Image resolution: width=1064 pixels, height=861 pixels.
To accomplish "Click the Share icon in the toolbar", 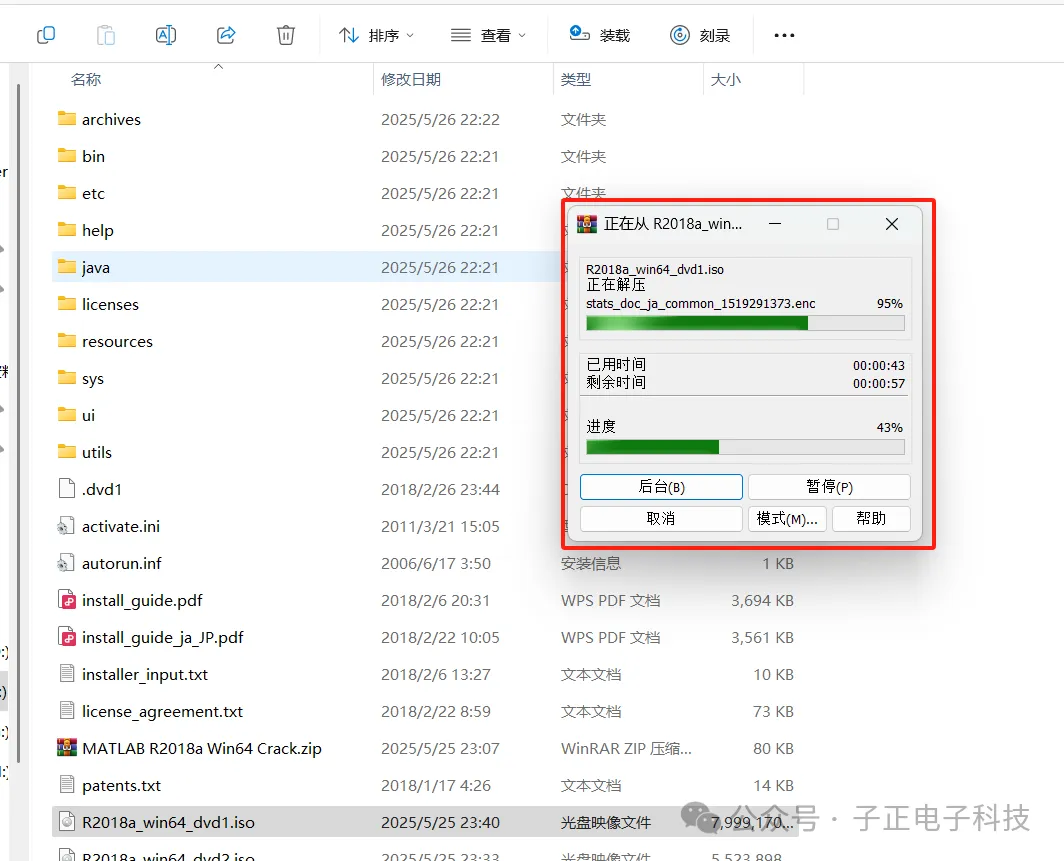I will (226, 35).
